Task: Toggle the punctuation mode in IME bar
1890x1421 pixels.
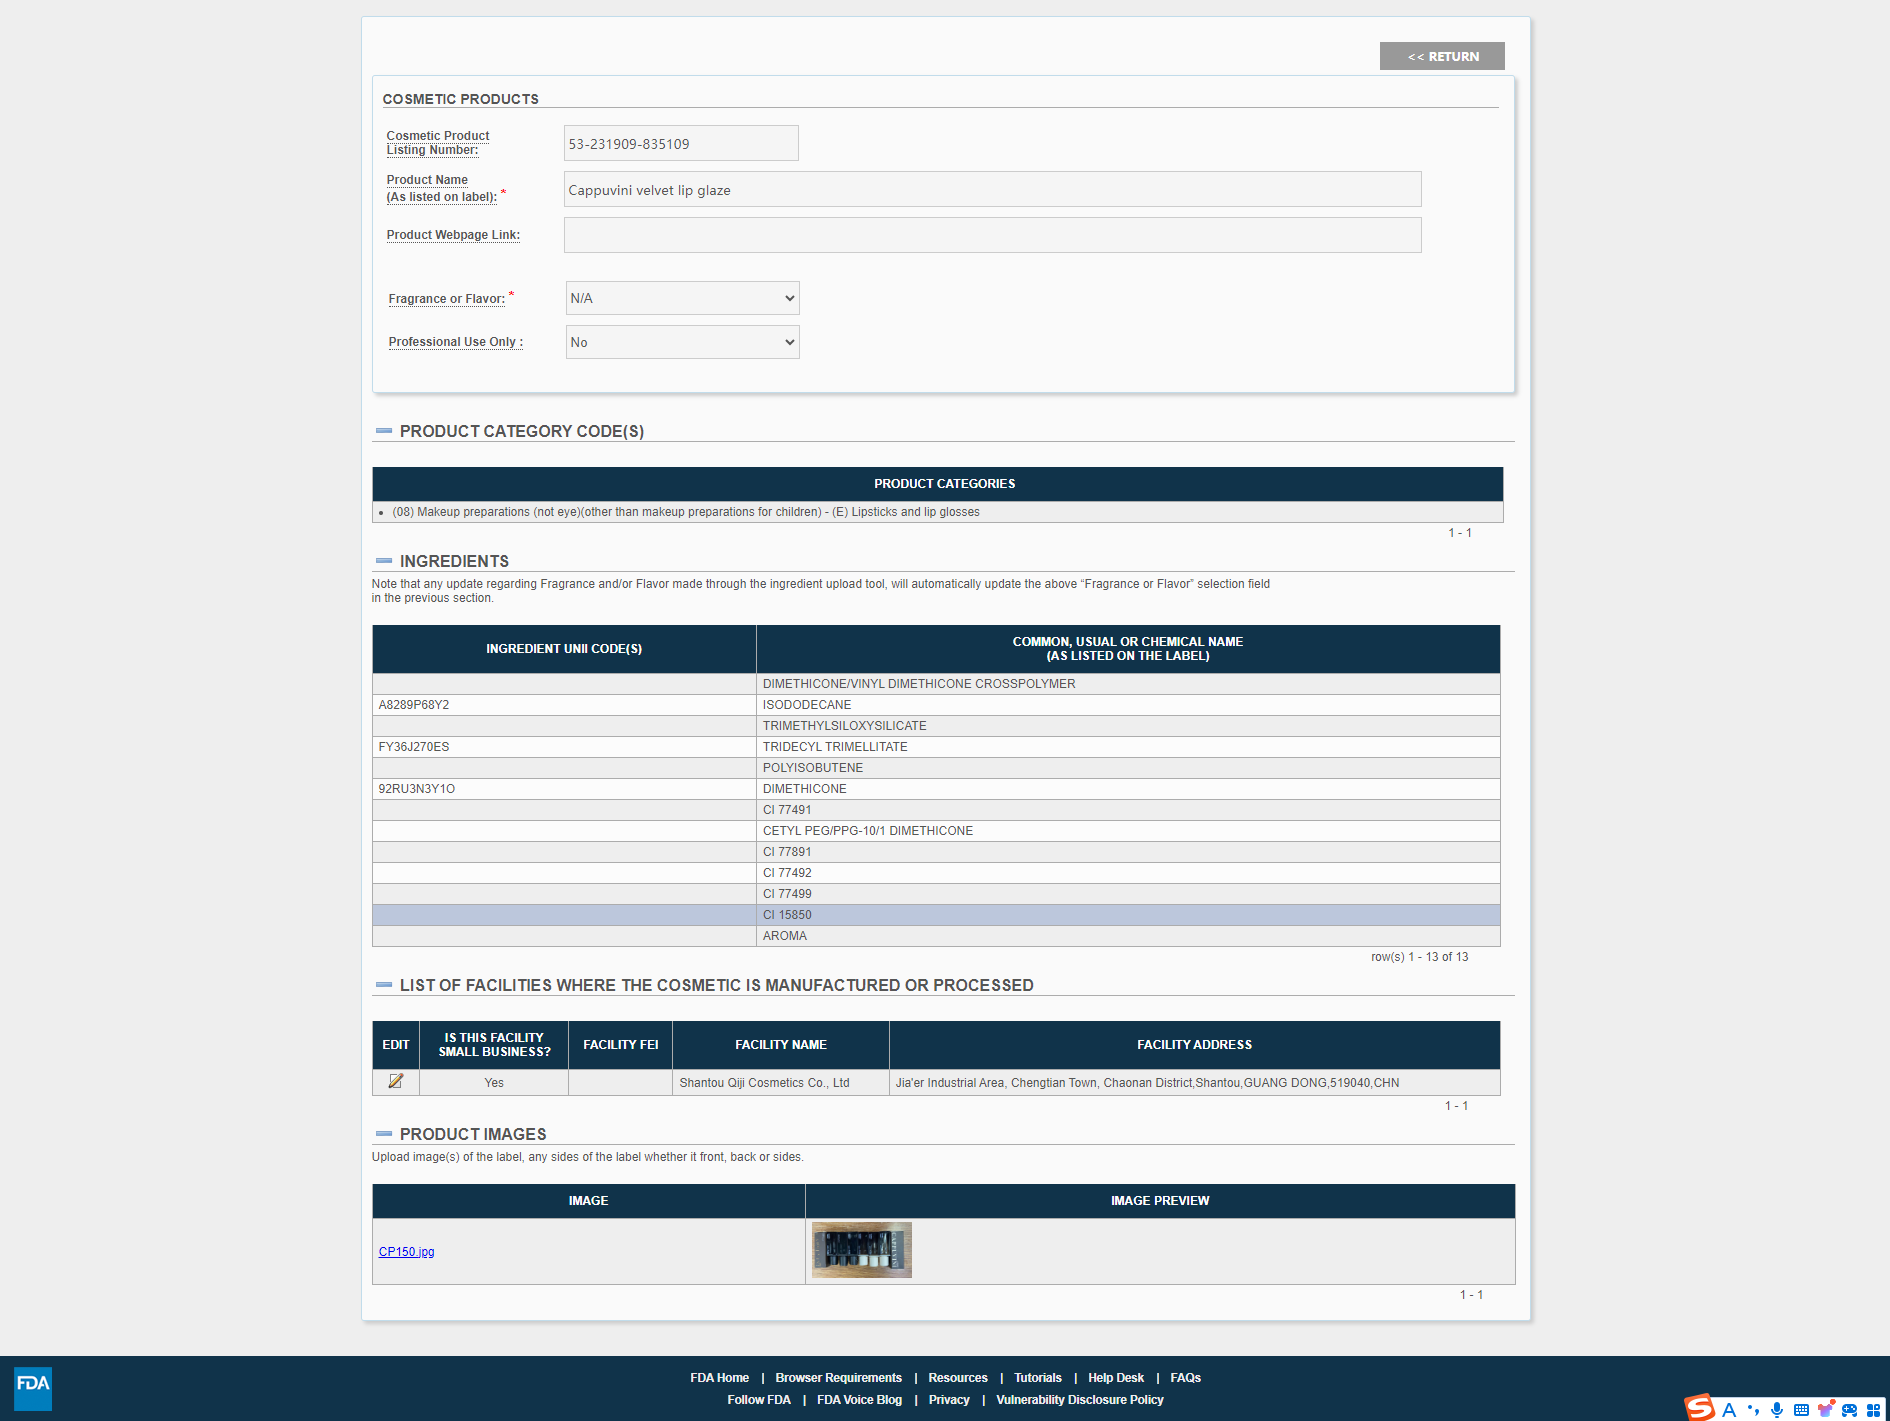Action: coord(1753,1410)
